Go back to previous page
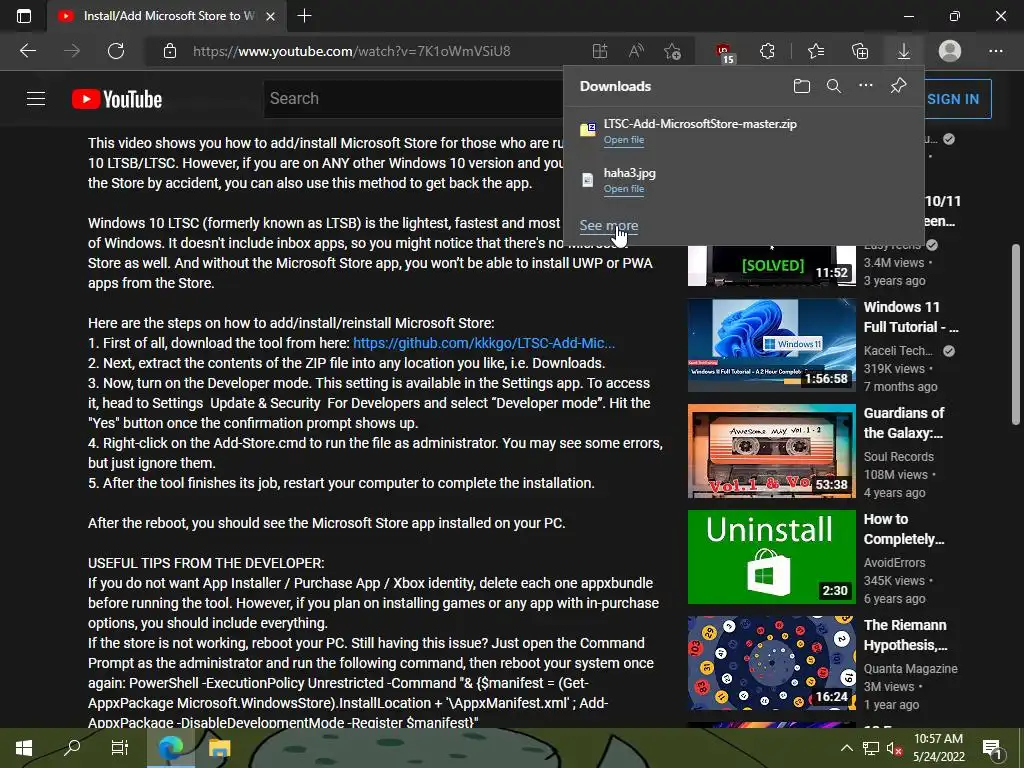Image resolution: width=1024 pixels, height=768 pixels. [x=28, y=51]
